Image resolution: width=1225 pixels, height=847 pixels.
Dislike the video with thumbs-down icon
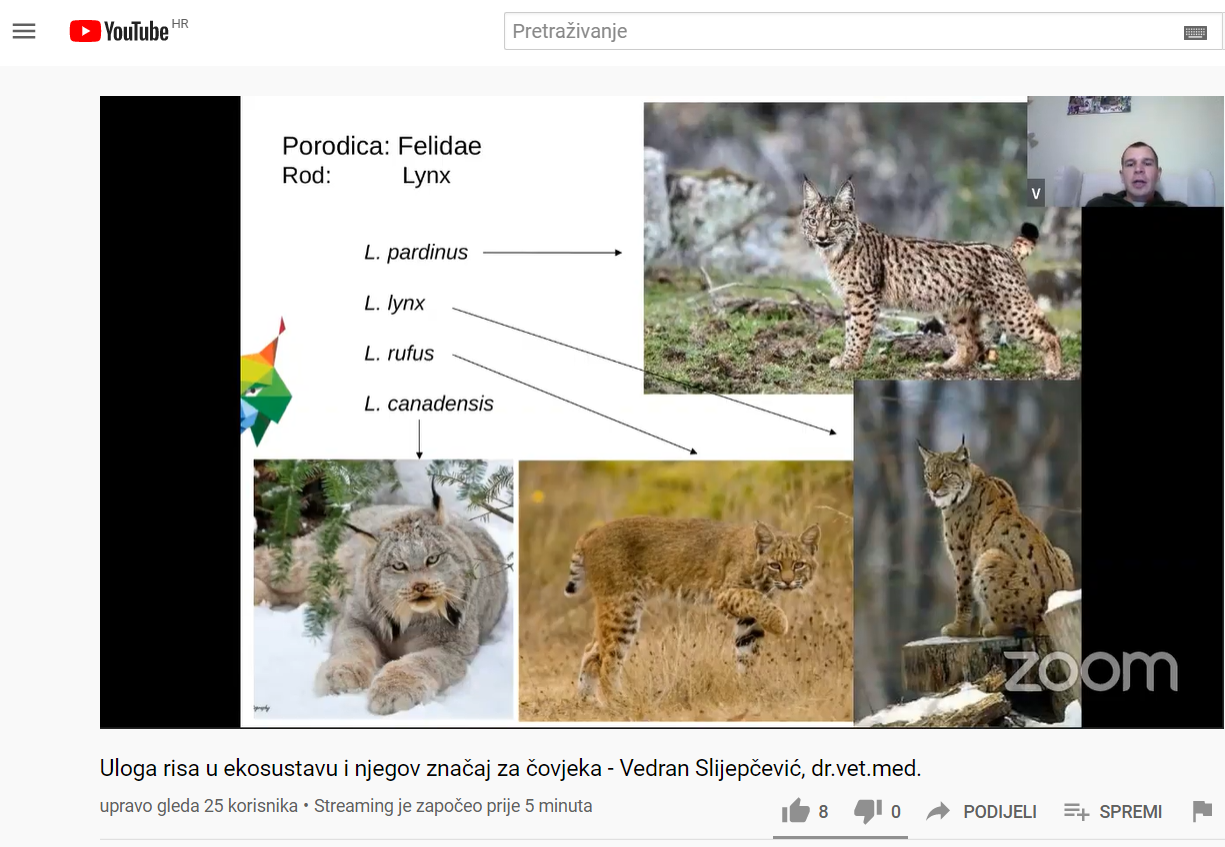click(868, 811)
